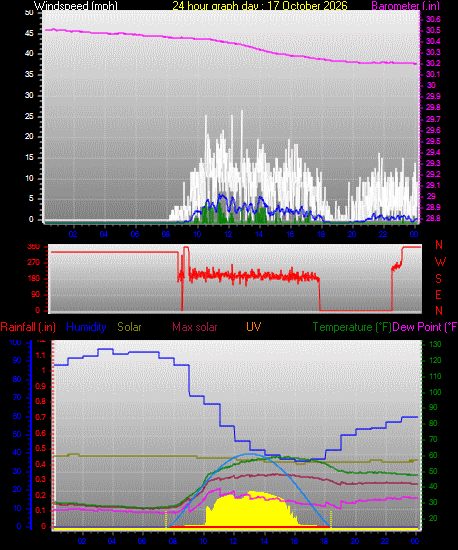Click the "28.8" barometer scale value
Screen dimensions: 458x550
(x=433, y=218)
